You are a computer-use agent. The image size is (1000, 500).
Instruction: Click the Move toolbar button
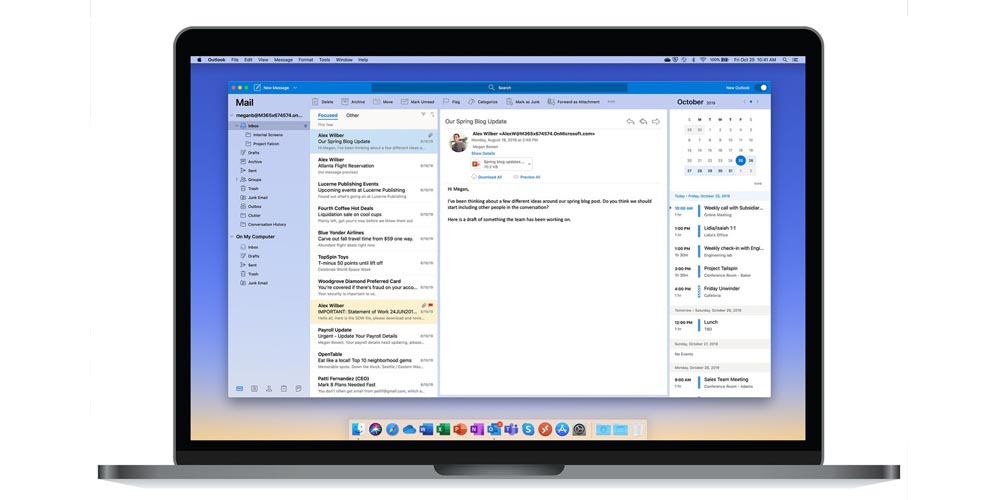pyautogui.click(x=383, y=101)
